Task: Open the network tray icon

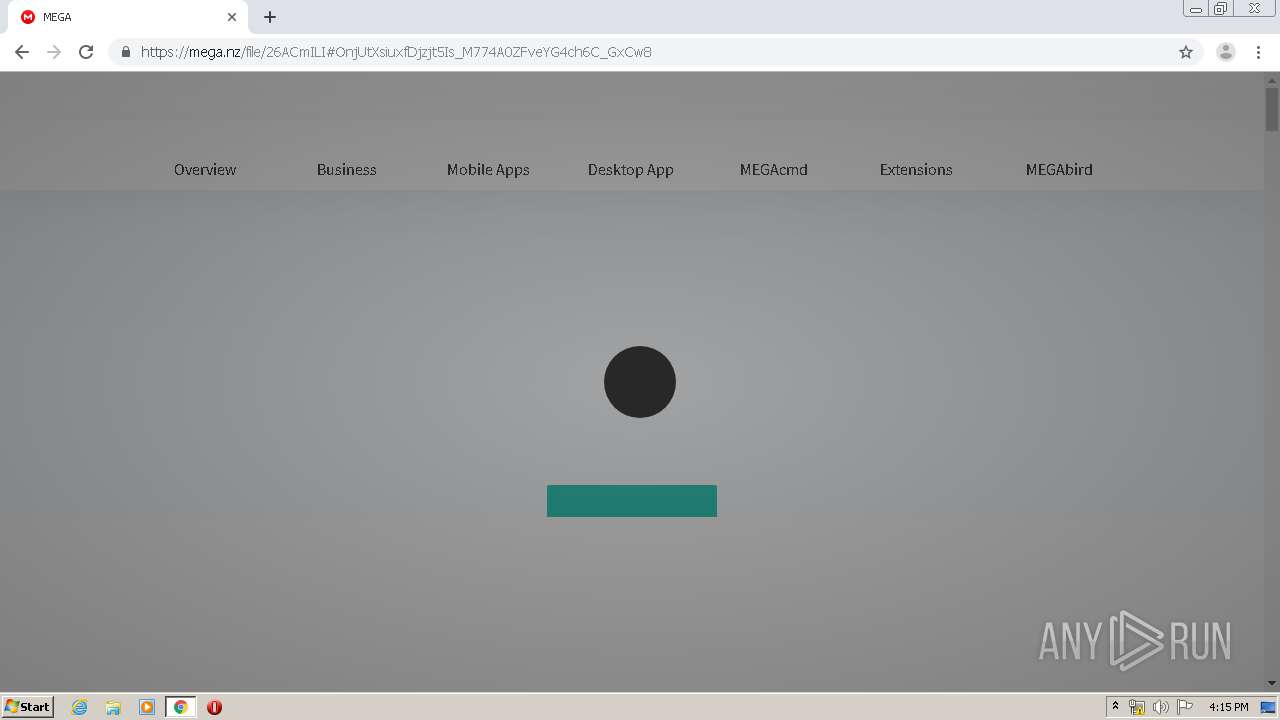Action: 1137,707
